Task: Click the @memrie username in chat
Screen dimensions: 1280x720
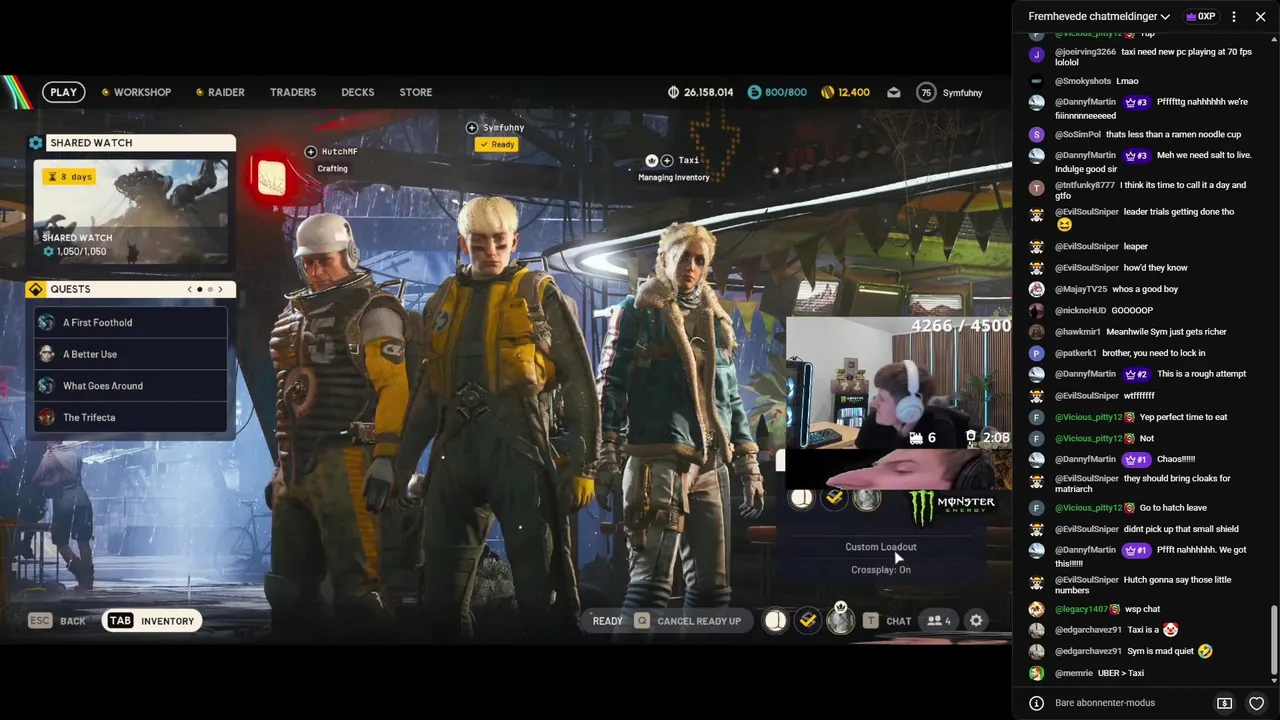Action: [x=1074, y=673]
